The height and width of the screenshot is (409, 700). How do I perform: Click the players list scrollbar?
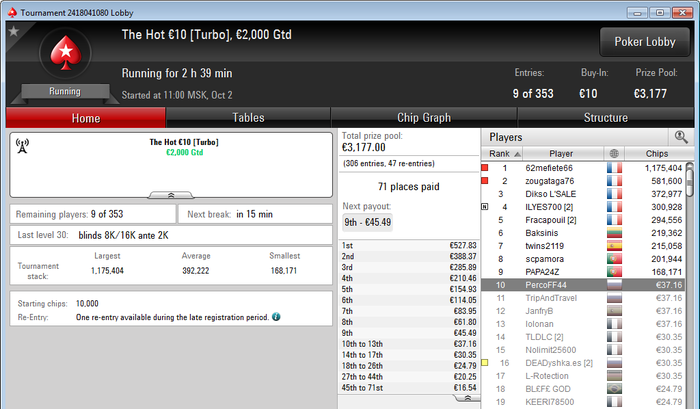click(690, 284)
